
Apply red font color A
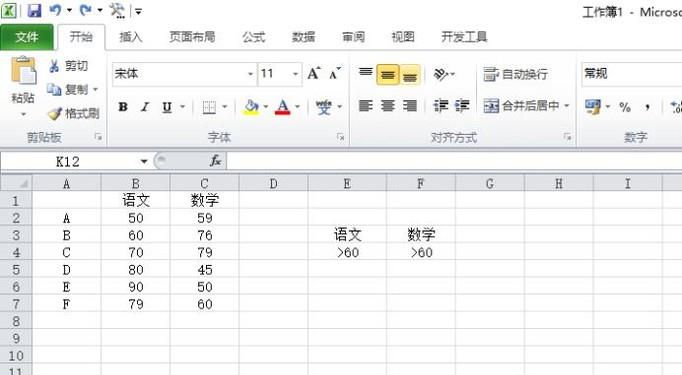[283, 107]
